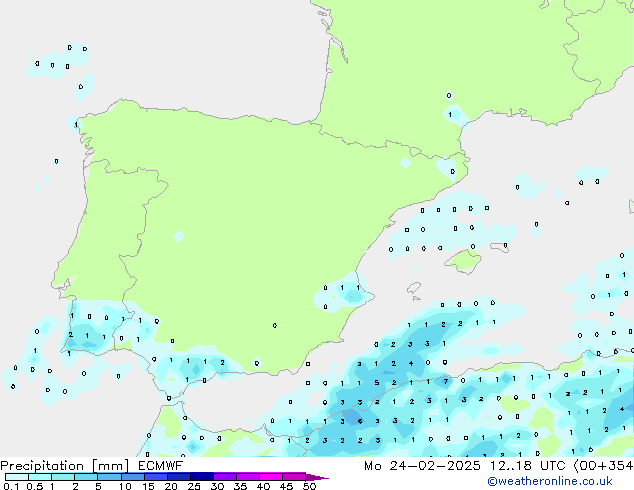634x490 pixels.
Task: Click the legend label '35'
Action: click(240, 486)
